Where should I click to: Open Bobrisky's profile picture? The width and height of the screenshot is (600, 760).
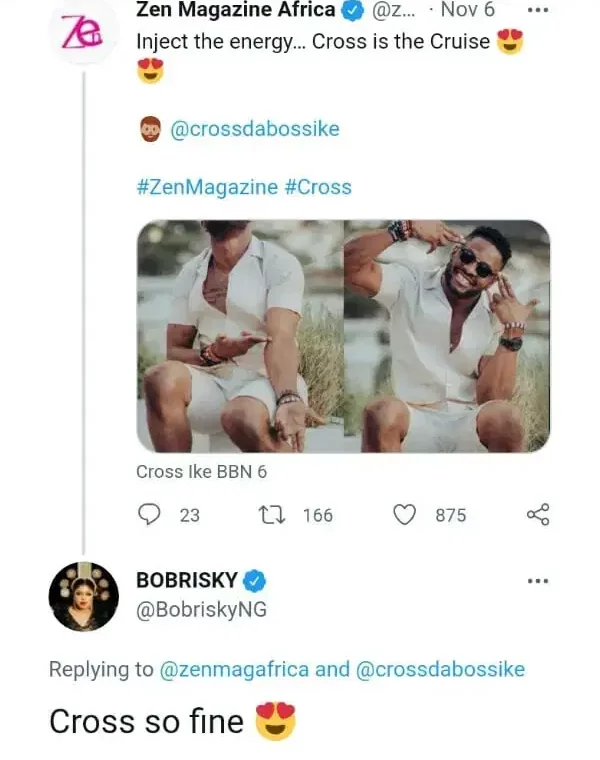tap(83, 596)
